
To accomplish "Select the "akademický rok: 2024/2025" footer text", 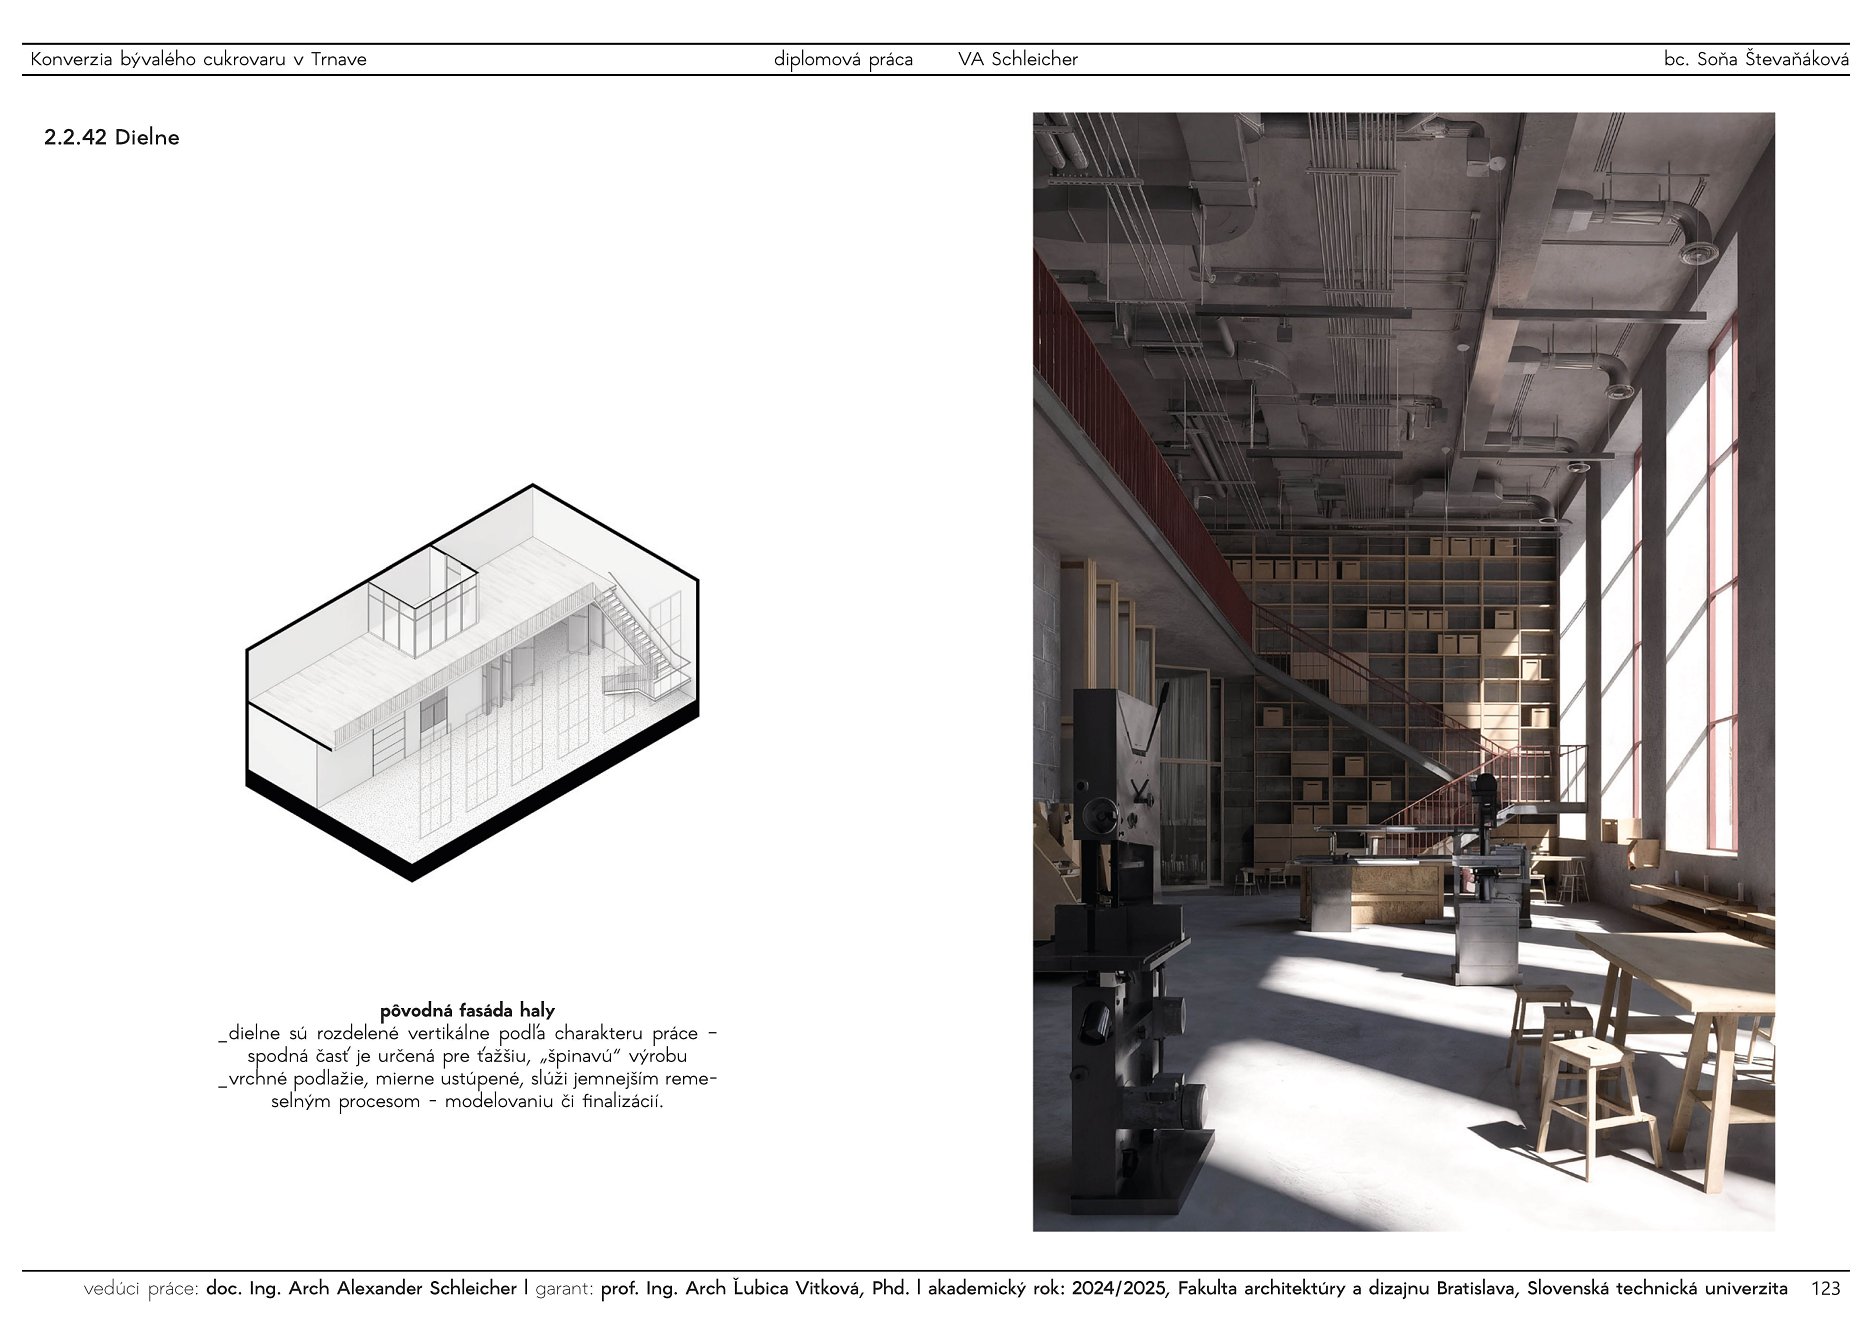I will (x=1047, y=1289).
